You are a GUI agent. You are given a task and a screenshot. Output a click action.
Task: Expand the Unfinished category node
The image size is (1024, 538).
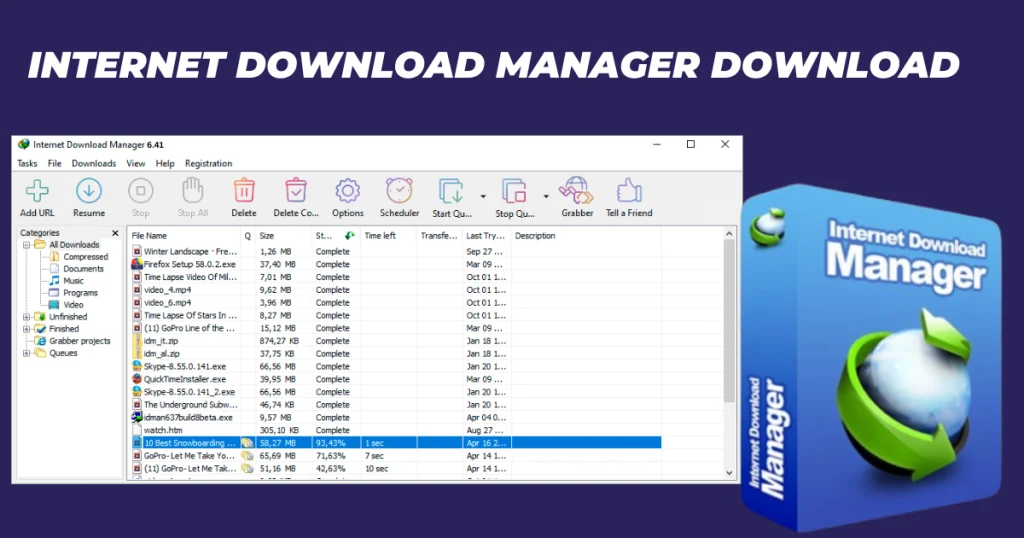[27, 317]
